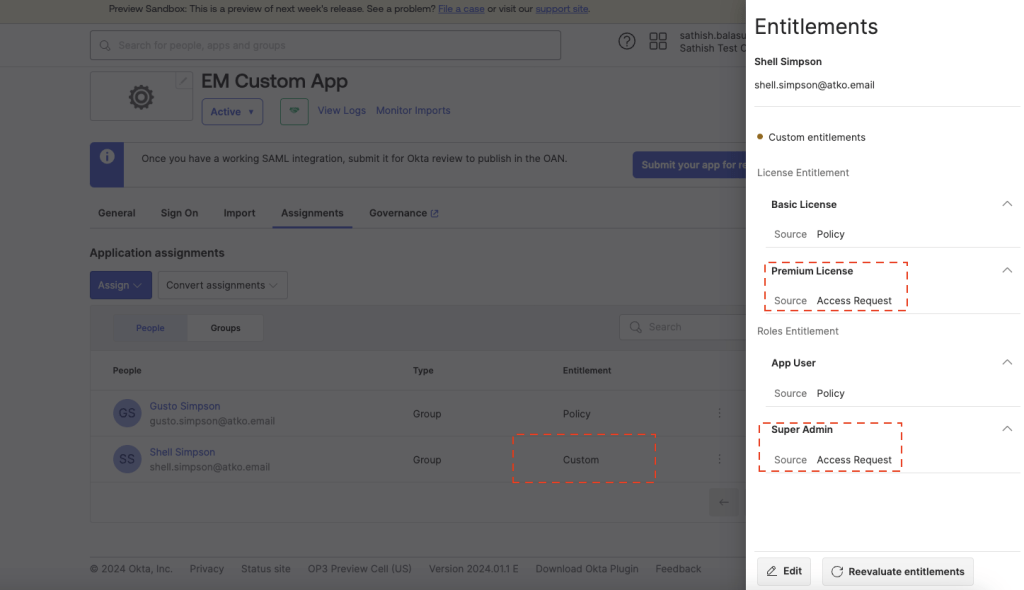
Task: Open the Assign dropdown
Action: (120, 284)
